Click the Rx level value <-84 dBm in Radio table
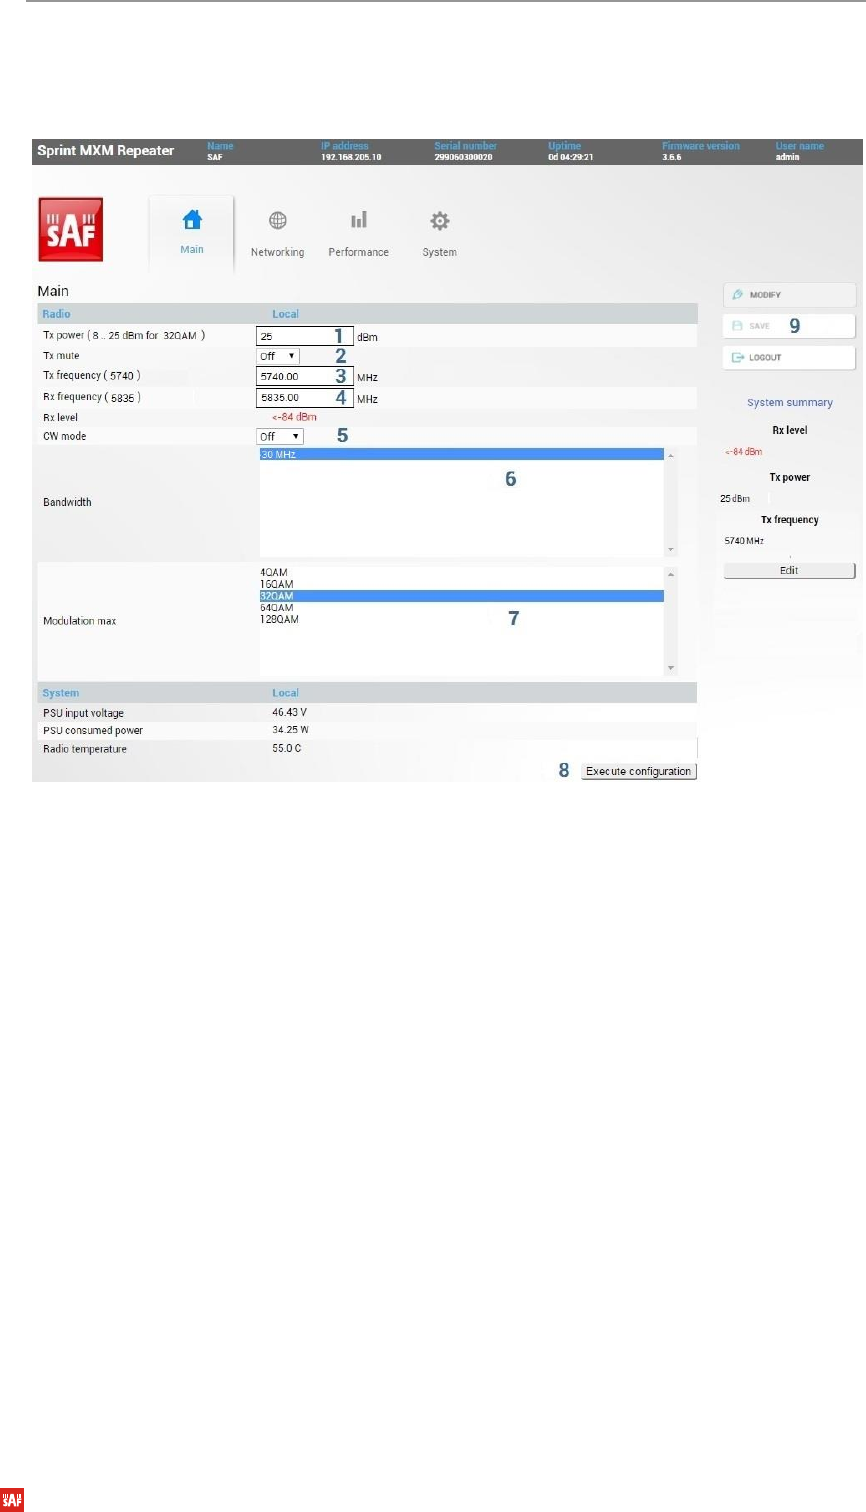Viewport: 866px width, 1512px height. tap(294, 417)
